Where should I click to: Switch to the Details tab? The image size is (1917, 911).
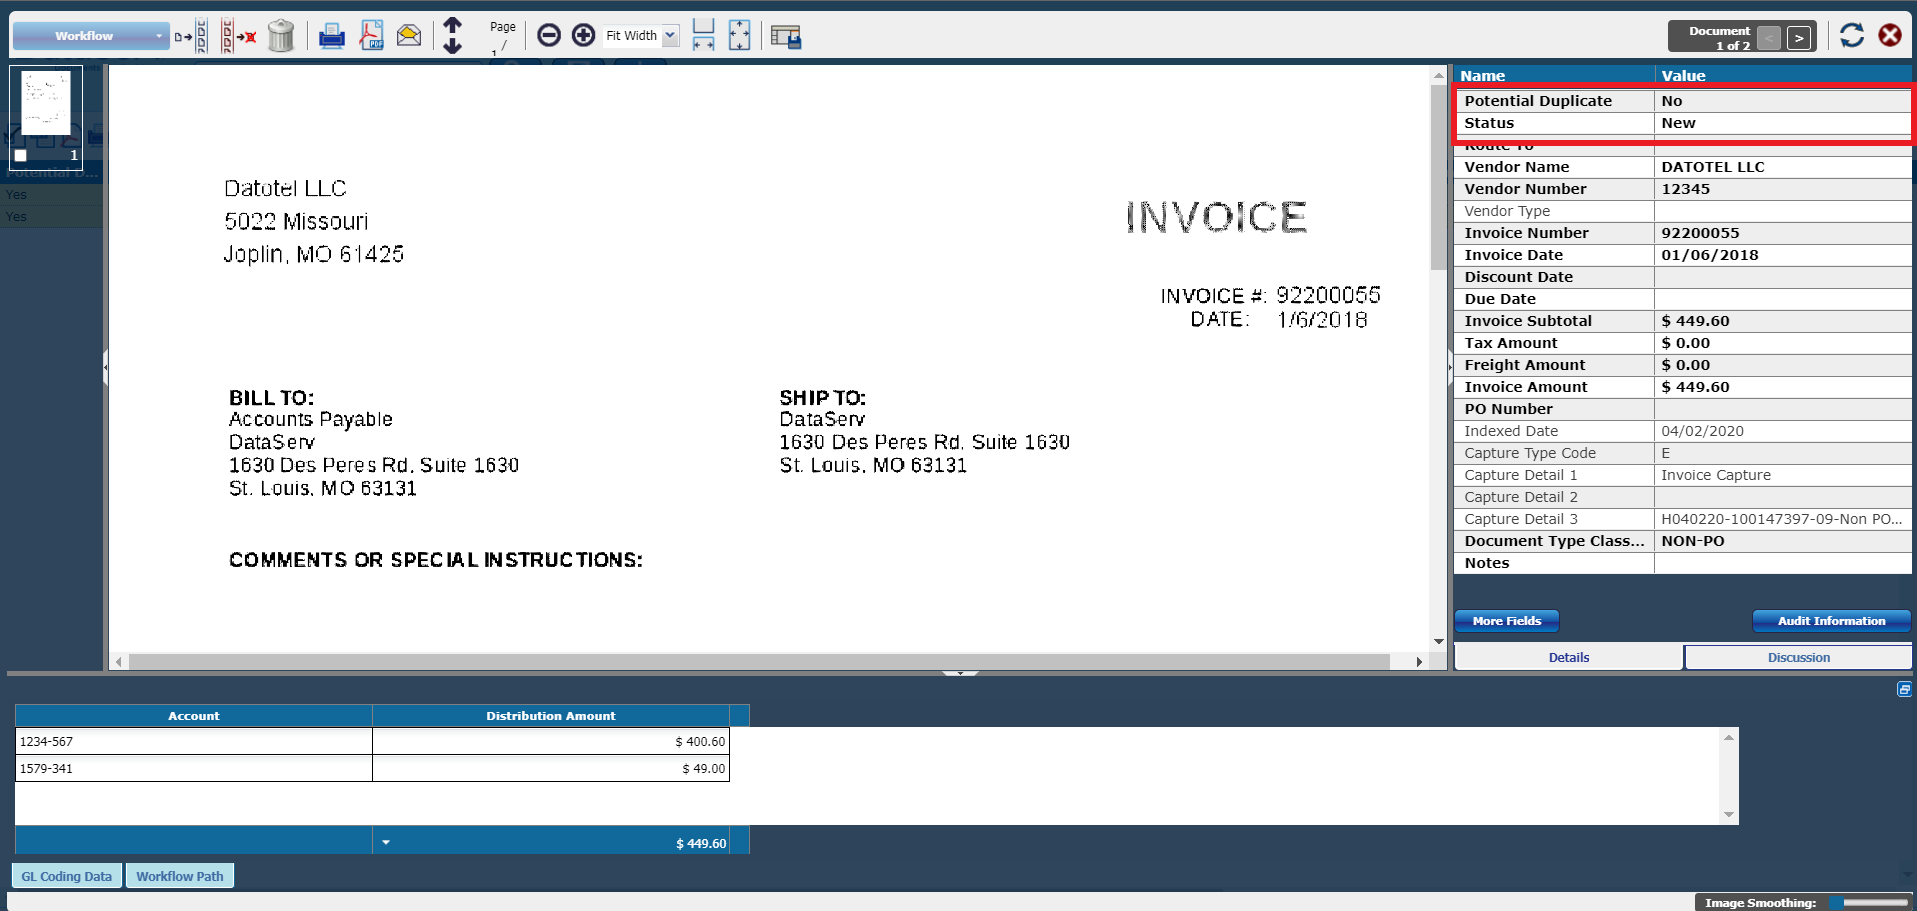pos(1568,657)
